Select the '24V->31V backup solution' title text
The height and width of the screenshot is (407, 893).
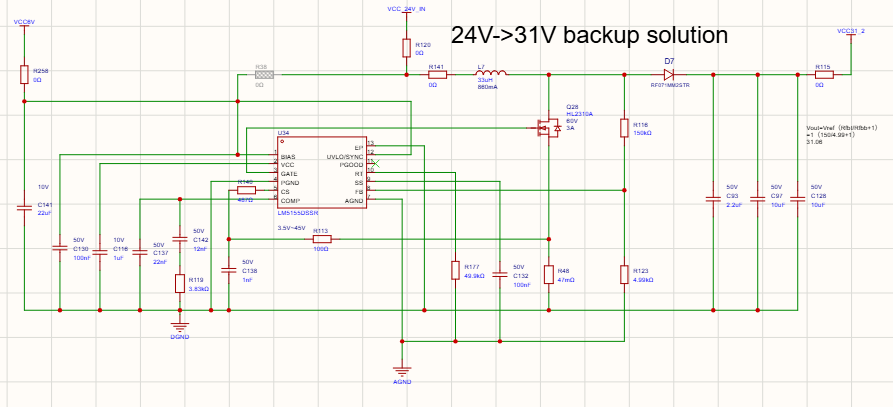[589, 36]
